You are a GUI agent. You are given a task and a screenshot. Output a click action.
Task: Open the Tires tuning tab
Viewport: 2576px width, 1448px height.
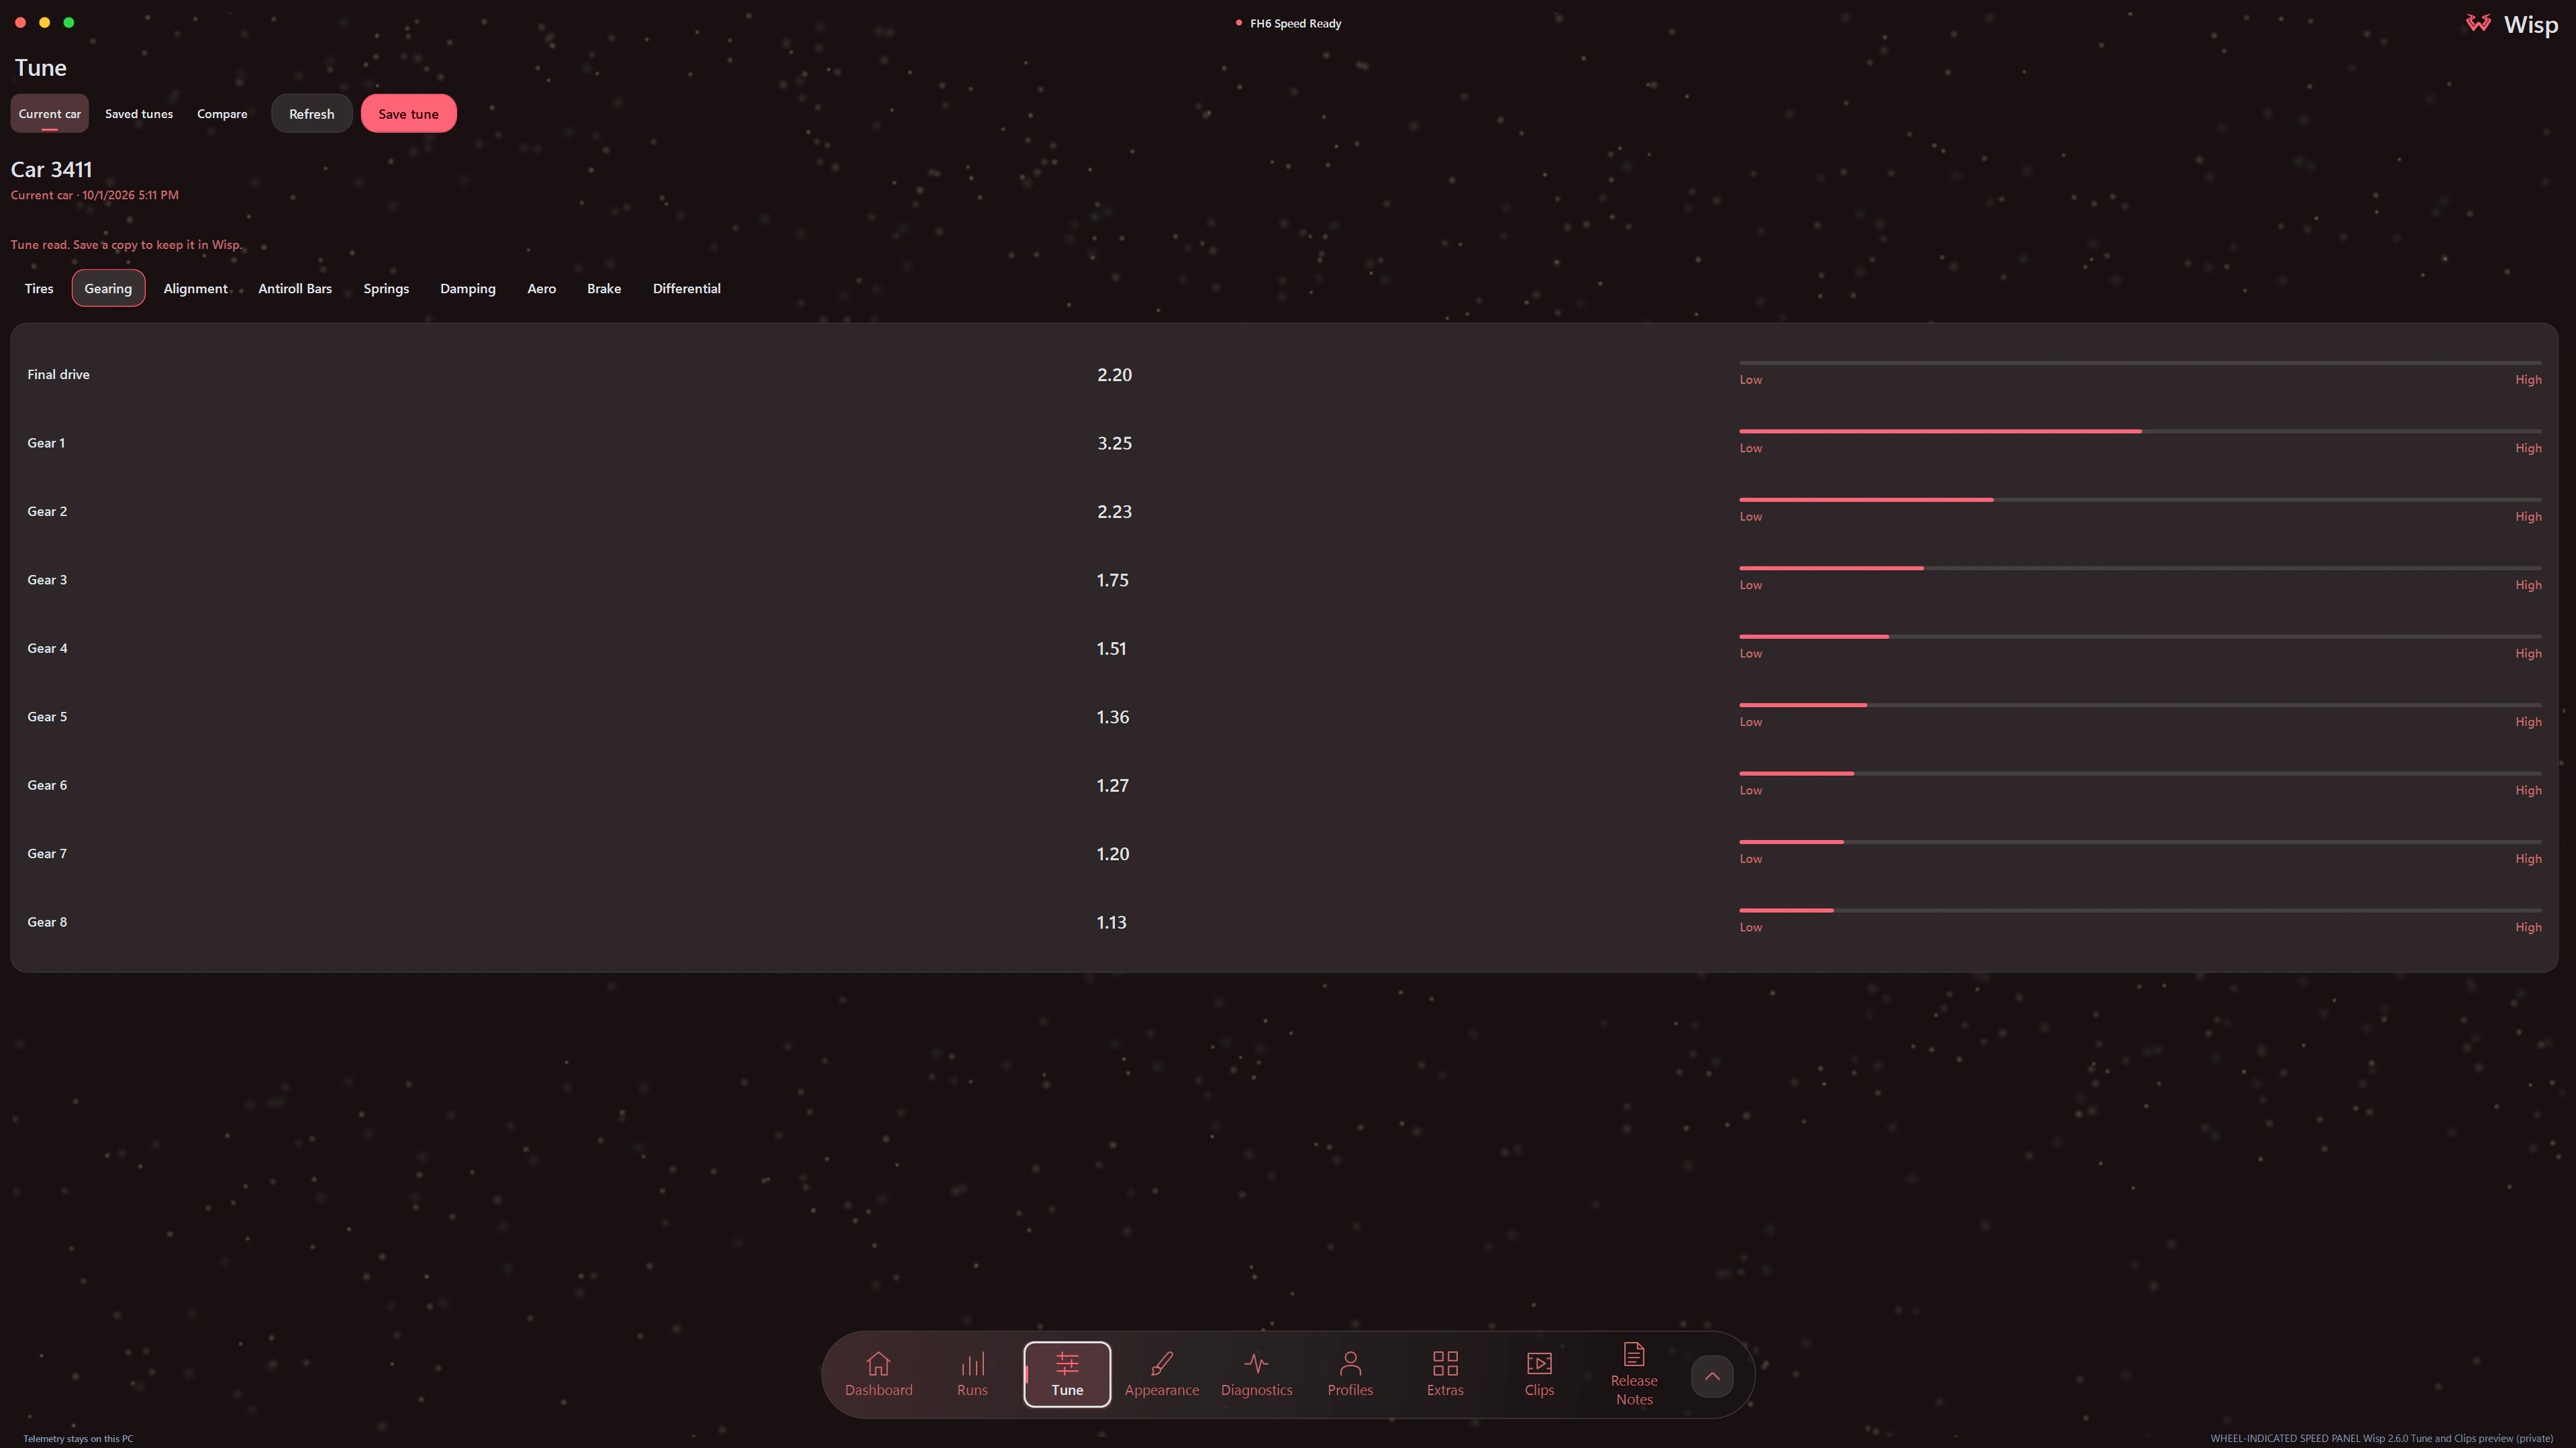tap(39, 288)
